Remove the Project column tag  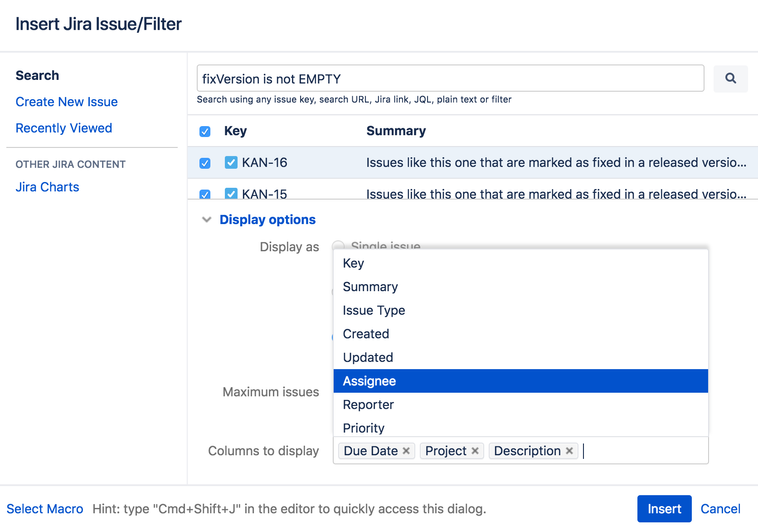(475, 451)
